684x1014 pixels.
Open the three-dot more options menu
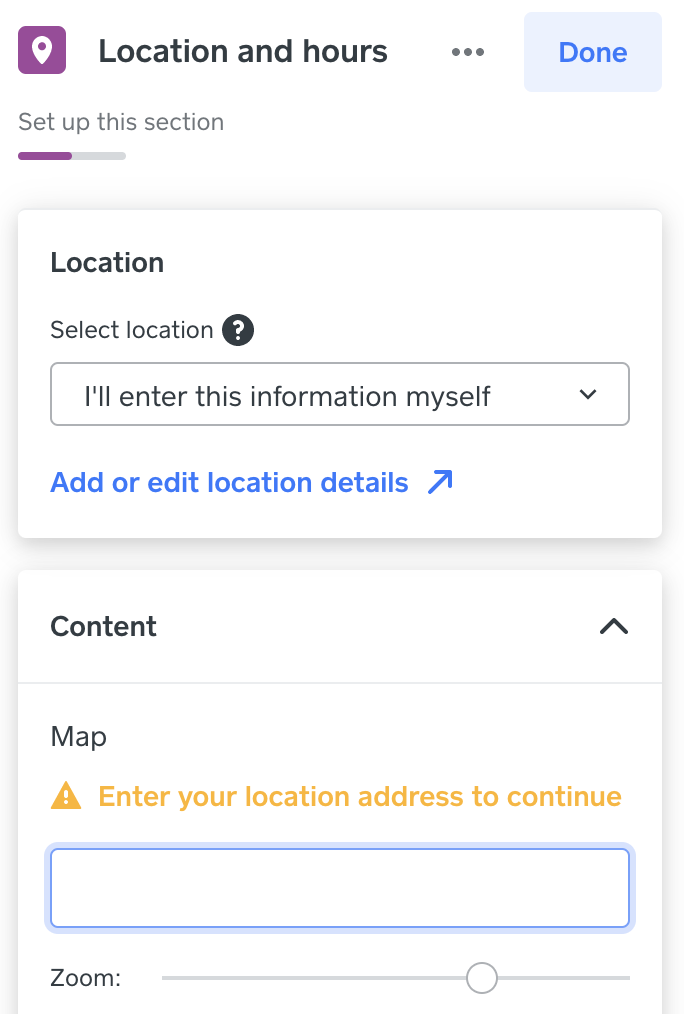(x=468, y=52)
